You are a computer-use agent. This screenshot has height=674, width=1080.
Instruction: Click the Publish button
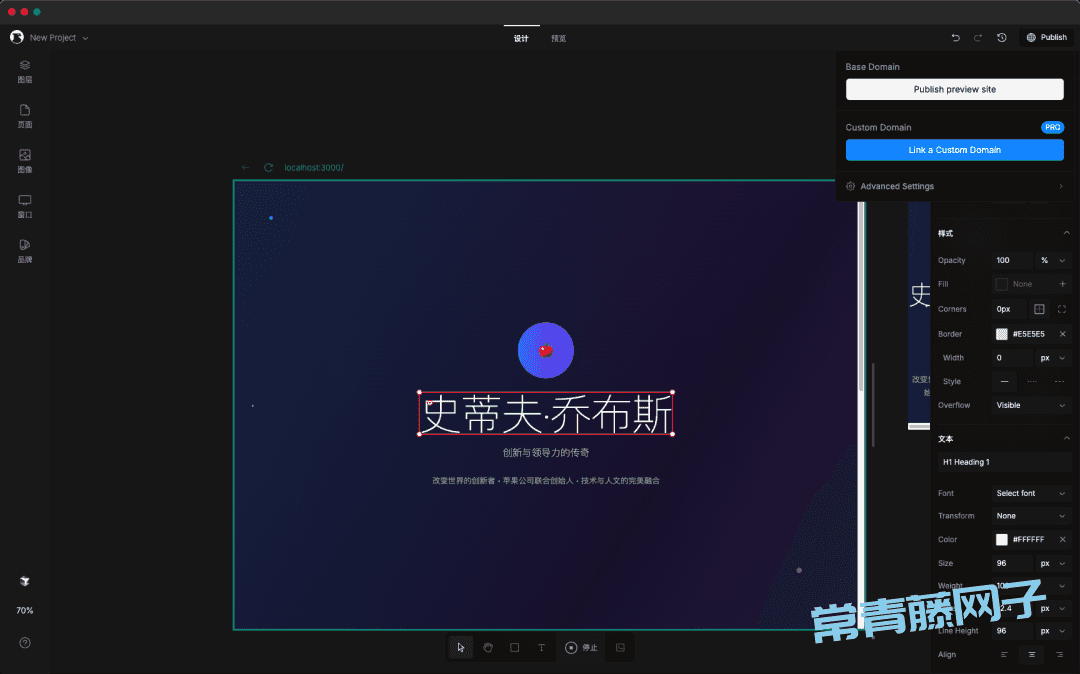(1046, 37)
